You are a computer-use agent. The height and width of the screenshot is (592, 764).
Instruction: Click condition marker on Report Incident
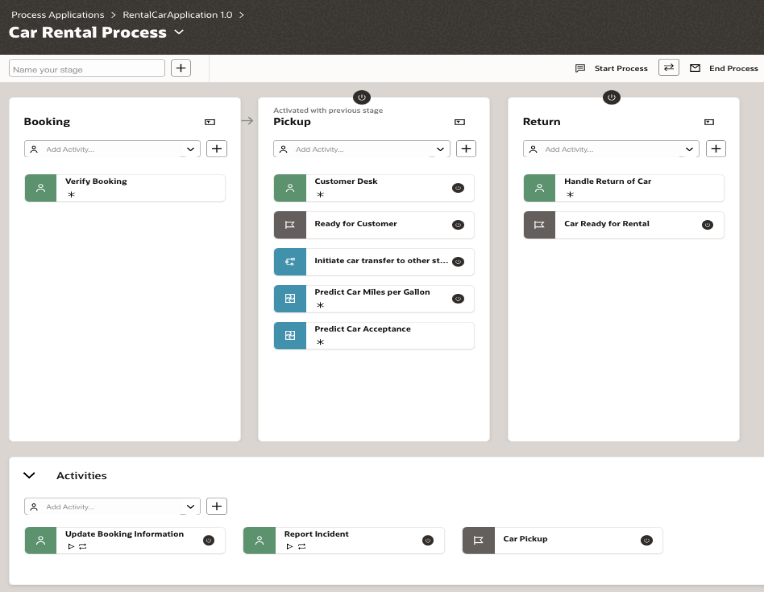tap(428, 540)
